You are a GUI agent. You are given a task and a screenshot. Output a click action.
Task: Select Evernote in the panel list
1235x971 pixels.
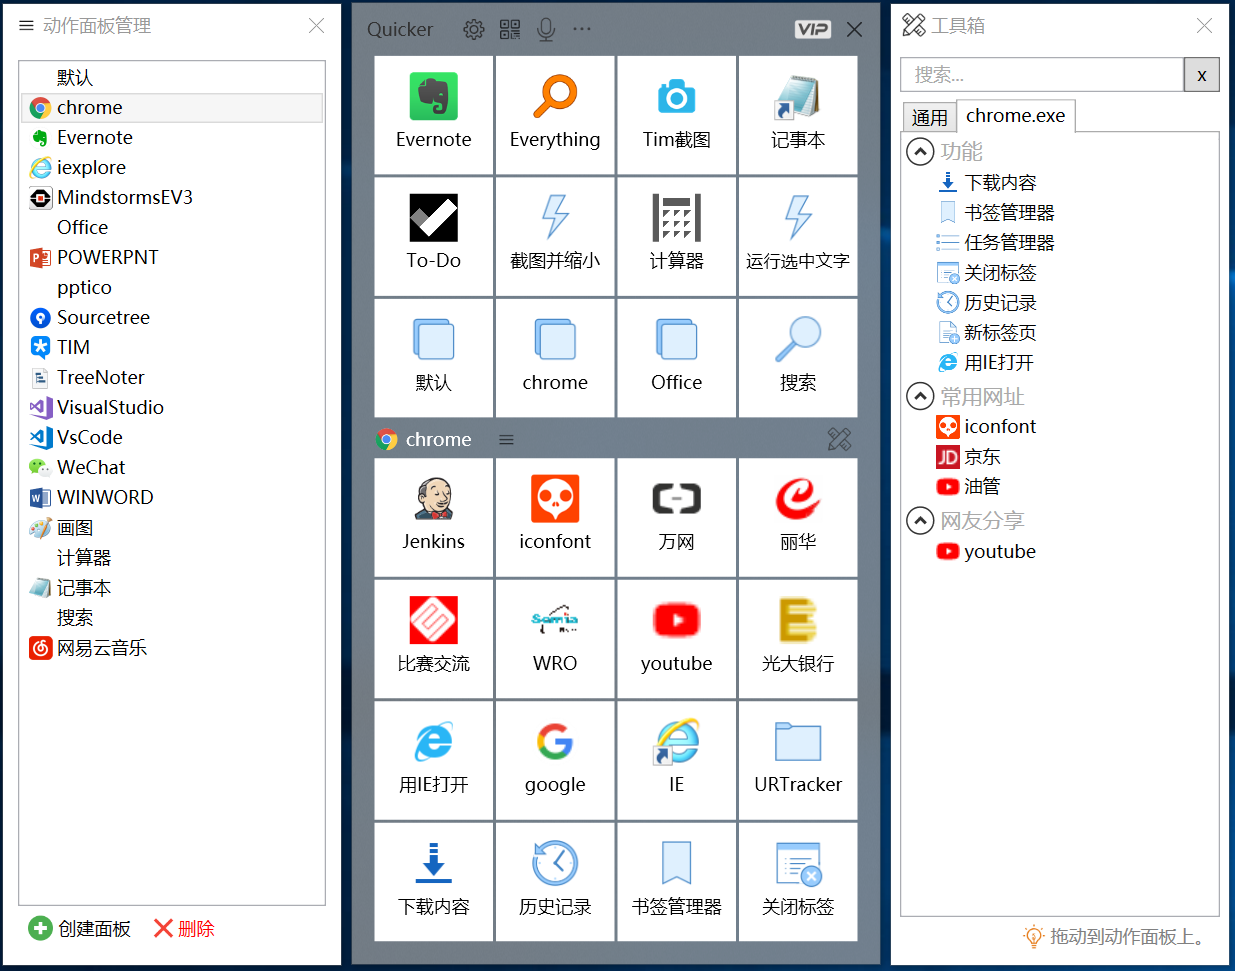pyautogui.click(x=172, y=138)
